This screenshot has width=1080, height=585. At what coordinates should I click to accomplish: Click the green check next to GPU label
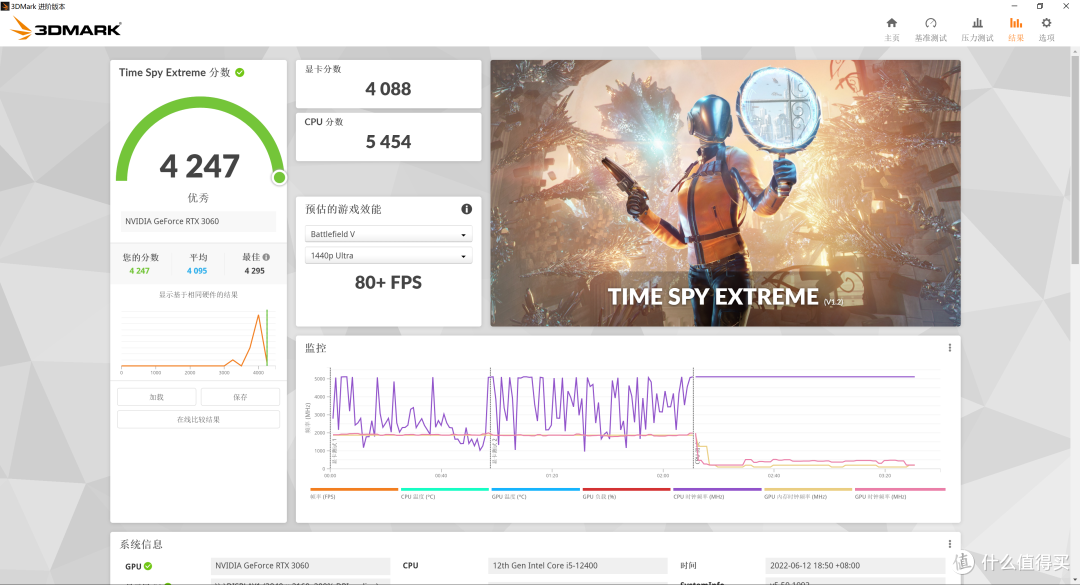point(148,566)
